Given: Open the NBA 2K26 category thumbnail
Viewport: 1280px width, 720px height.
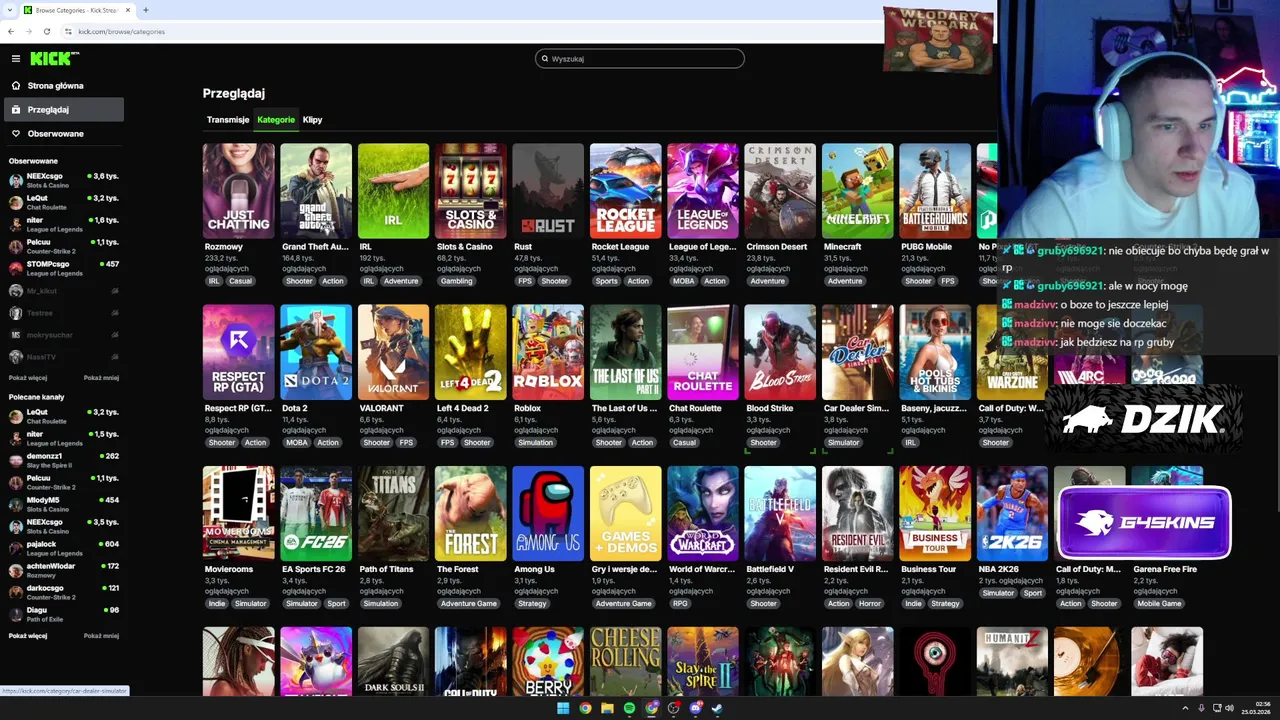Looking at the screenshot, I should [x=1012, y=513].
